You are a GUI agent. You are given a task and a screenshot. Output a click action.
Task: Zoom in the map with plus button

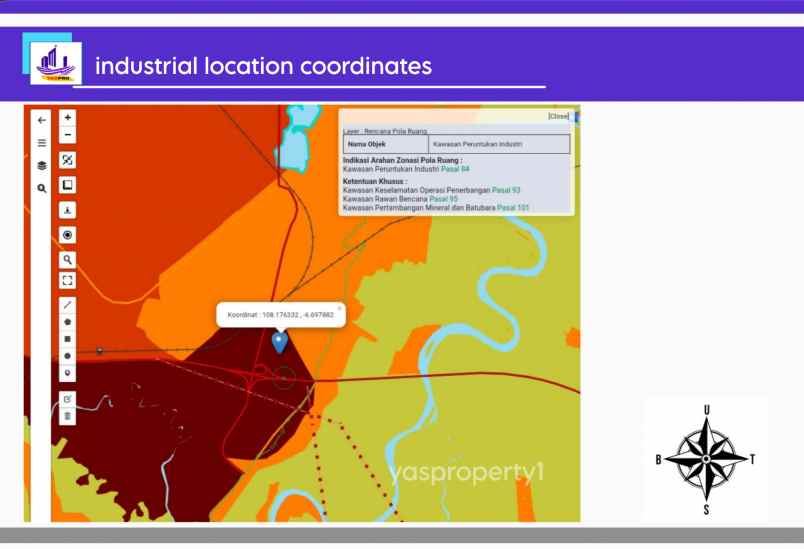[67, 117]
